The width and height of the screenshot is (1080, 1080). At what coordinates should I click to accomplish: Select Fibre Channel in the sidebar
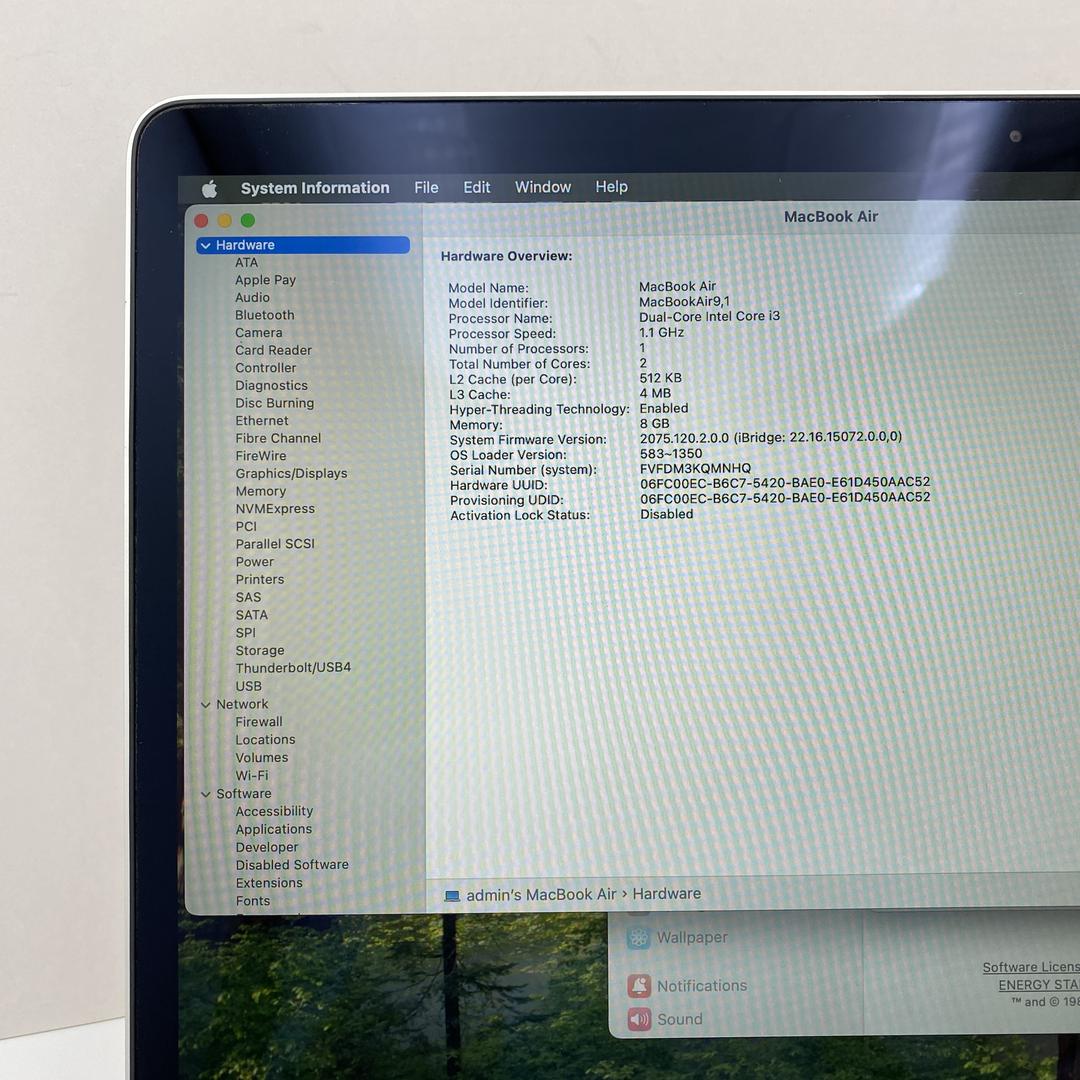(x=278, y=438)
